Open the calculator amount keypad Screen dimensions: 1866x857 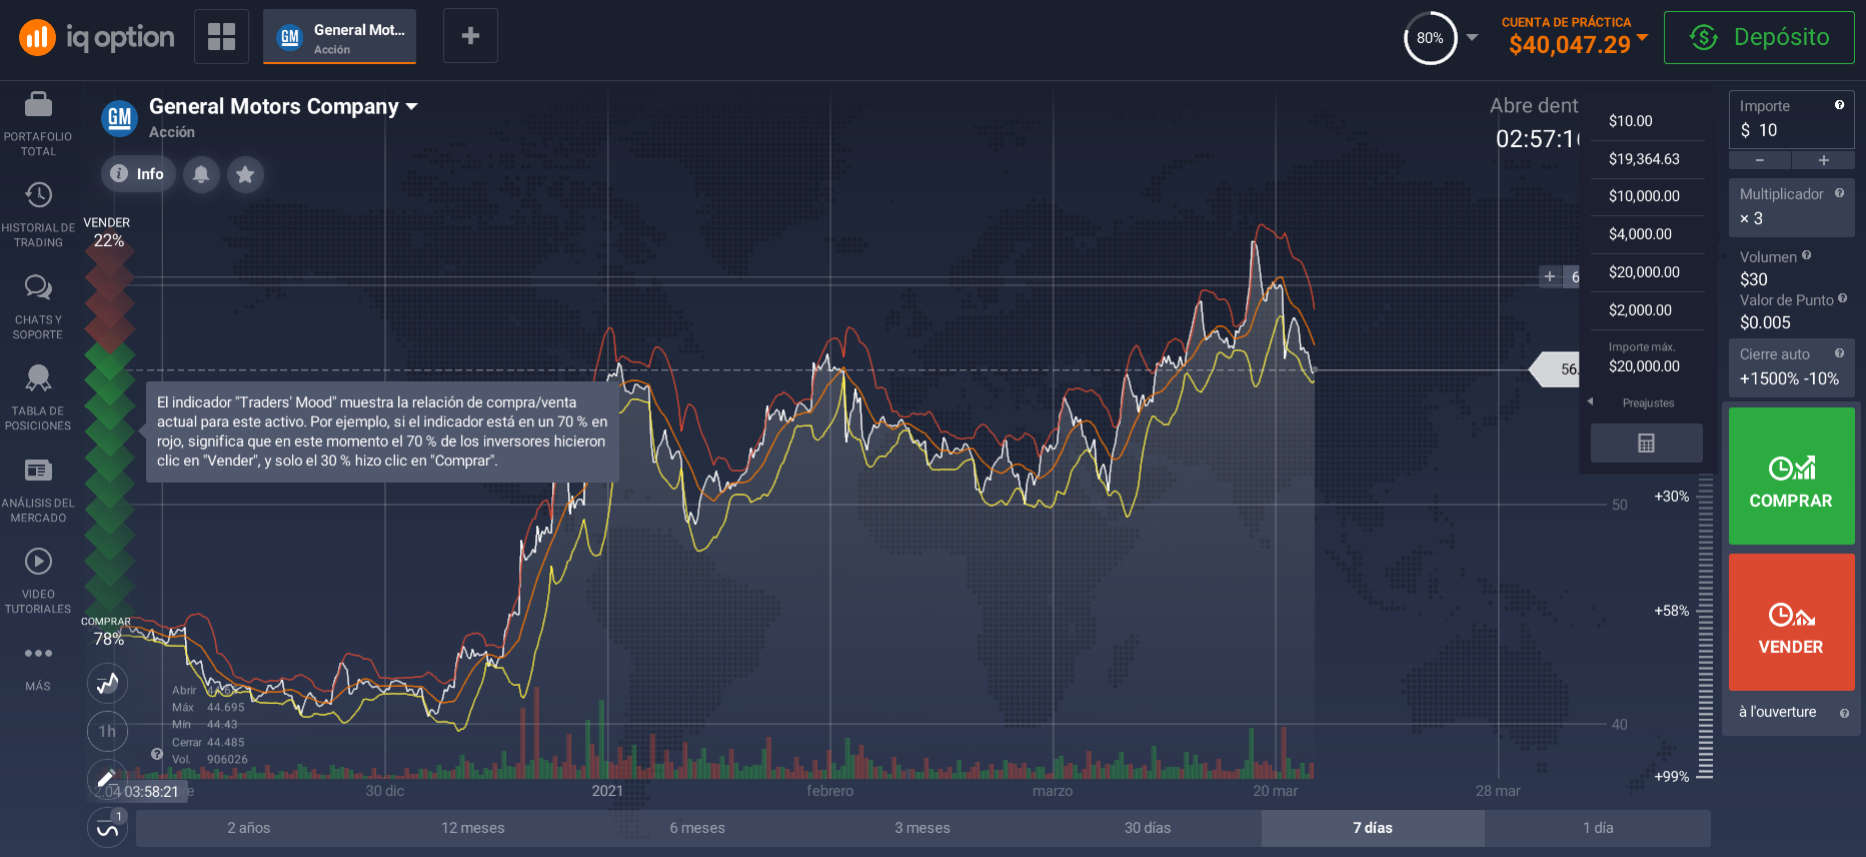(1646, 443)
